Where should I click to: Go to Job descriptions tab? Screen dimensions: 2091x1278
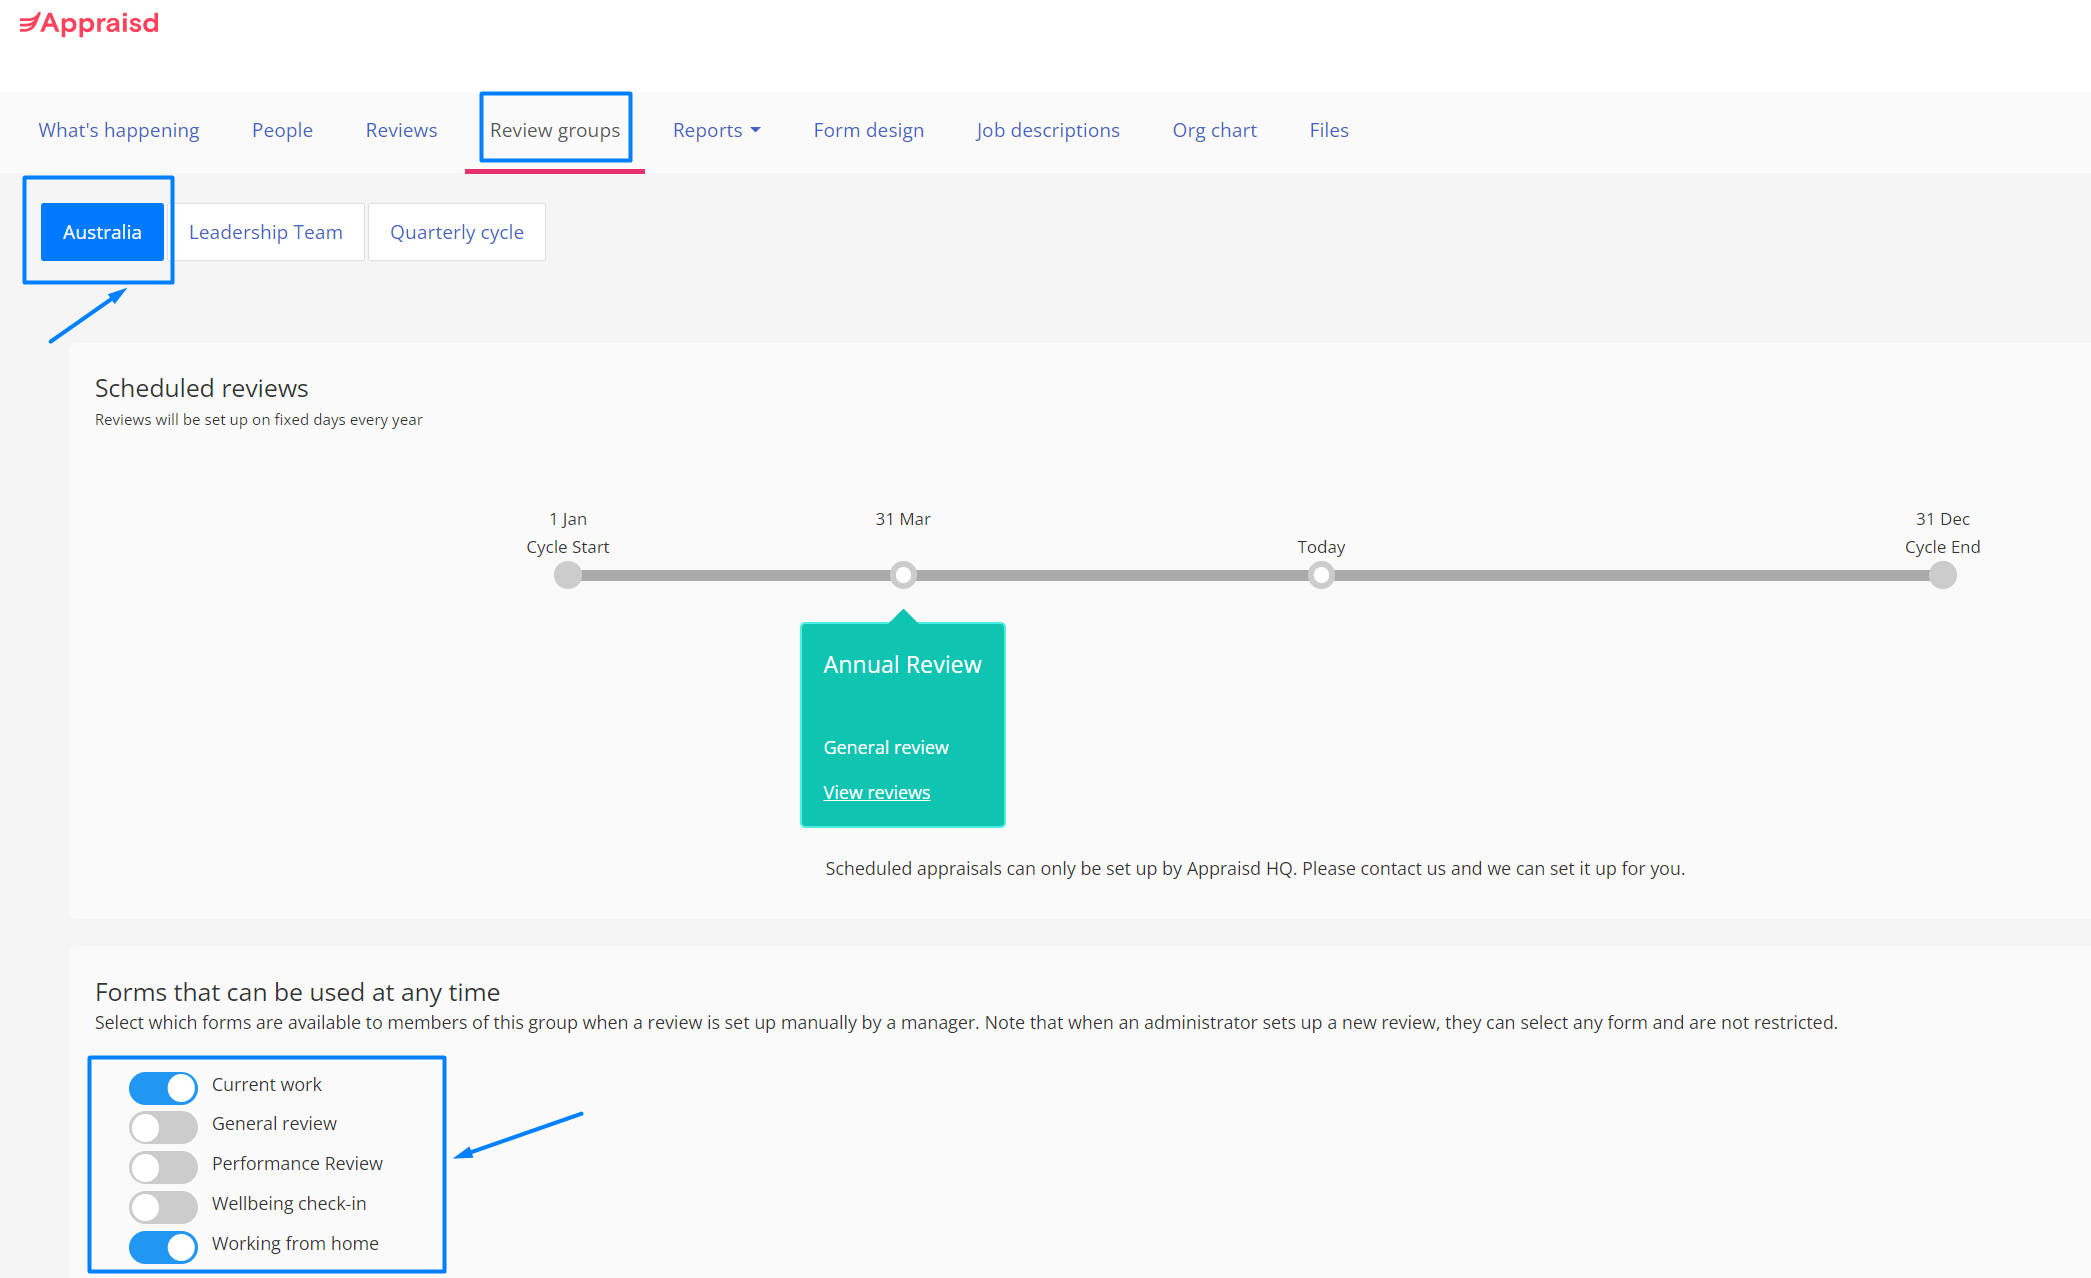1048,130
